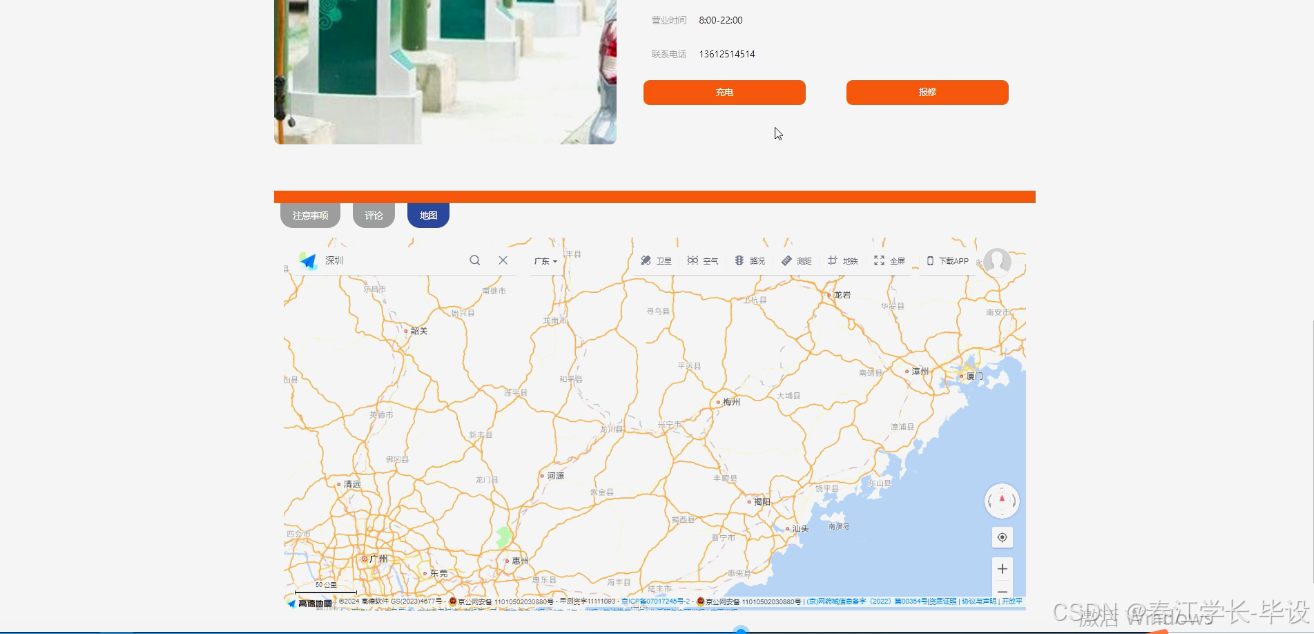Zoom out the map with minus button
This screenshot has width=1314, height=634.
click(x=1002, y=590)
